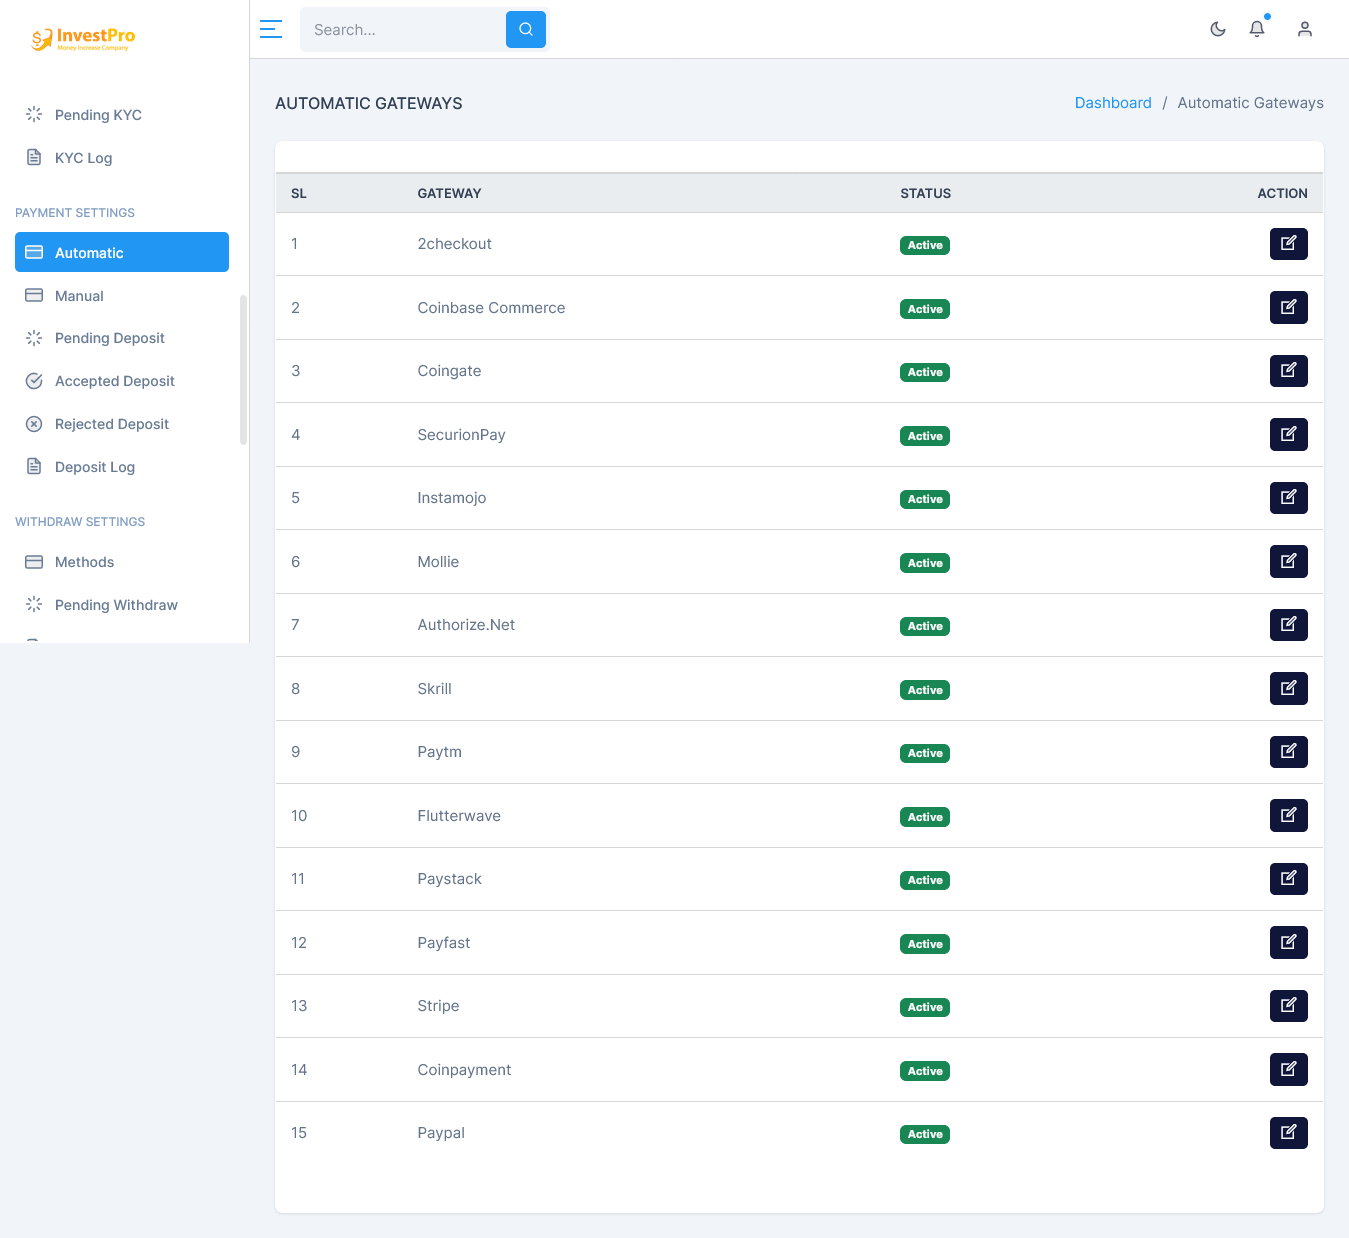Select Automatic payment settings item
This screenshot has width=1349, height=1238.
(x=122, y=252)
